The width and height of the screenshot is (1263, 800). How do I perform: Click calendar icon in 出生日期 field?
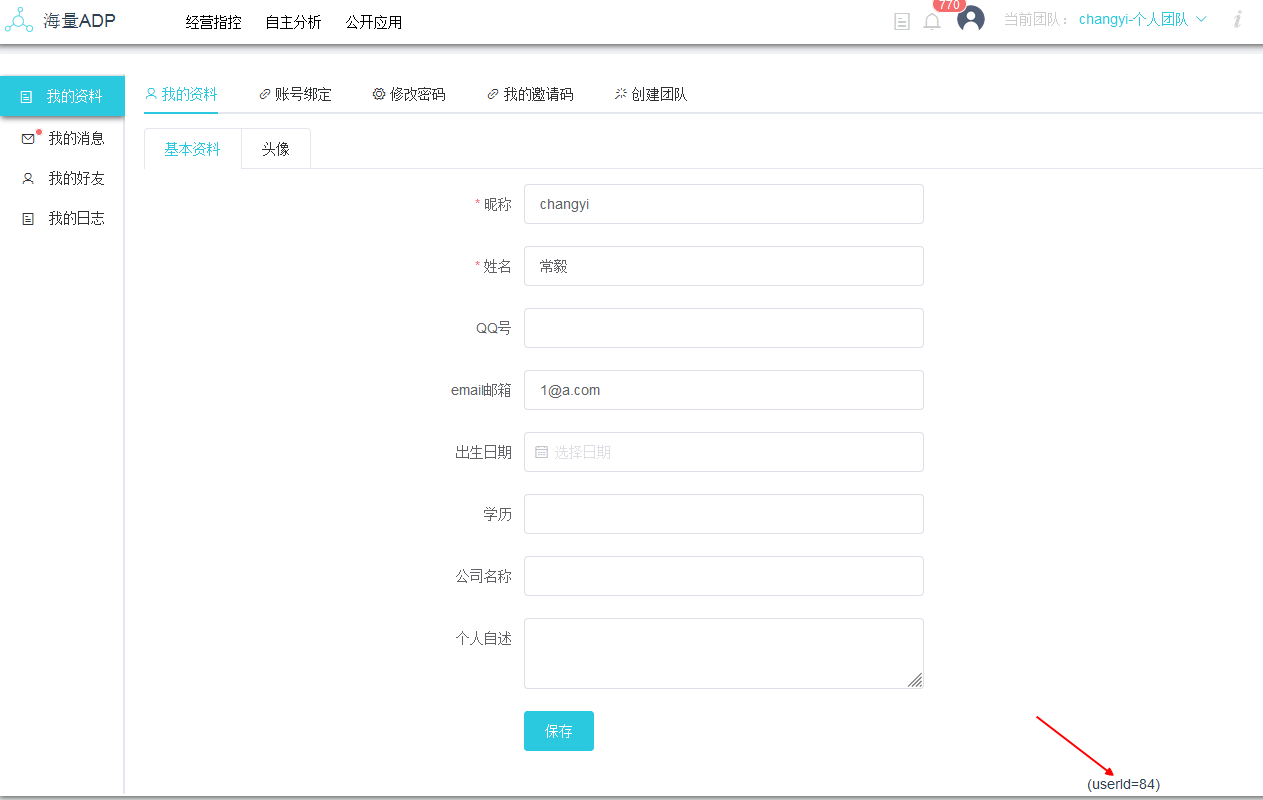542,452
